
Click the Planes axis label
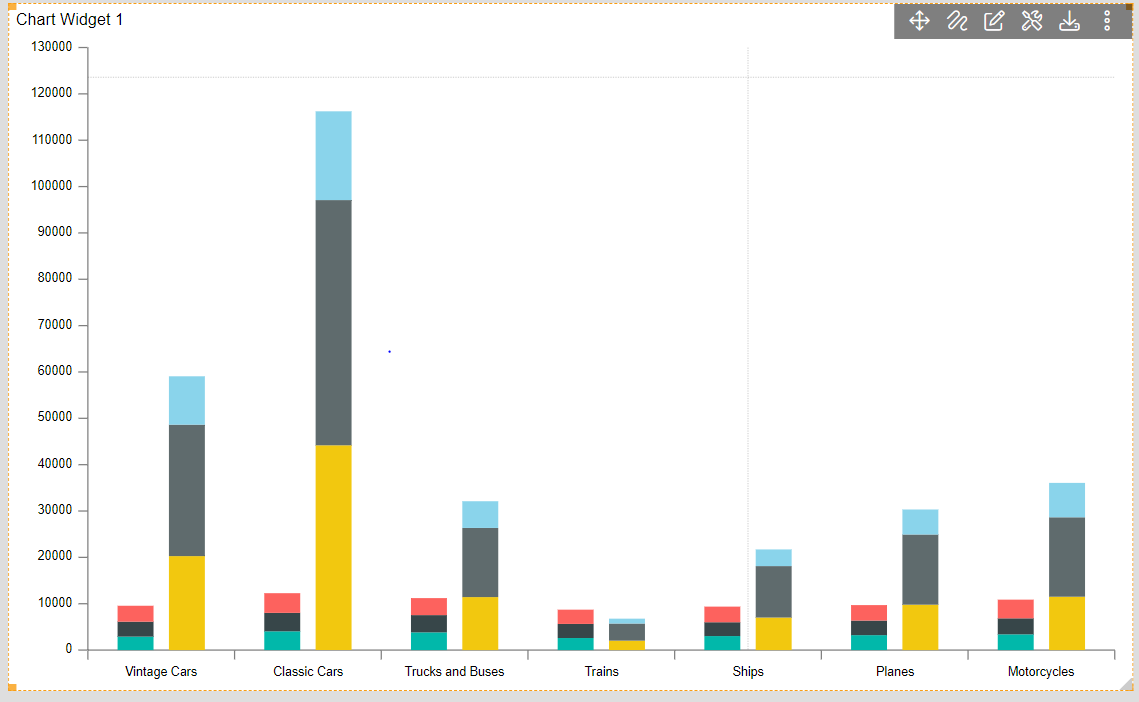[895, 671]
